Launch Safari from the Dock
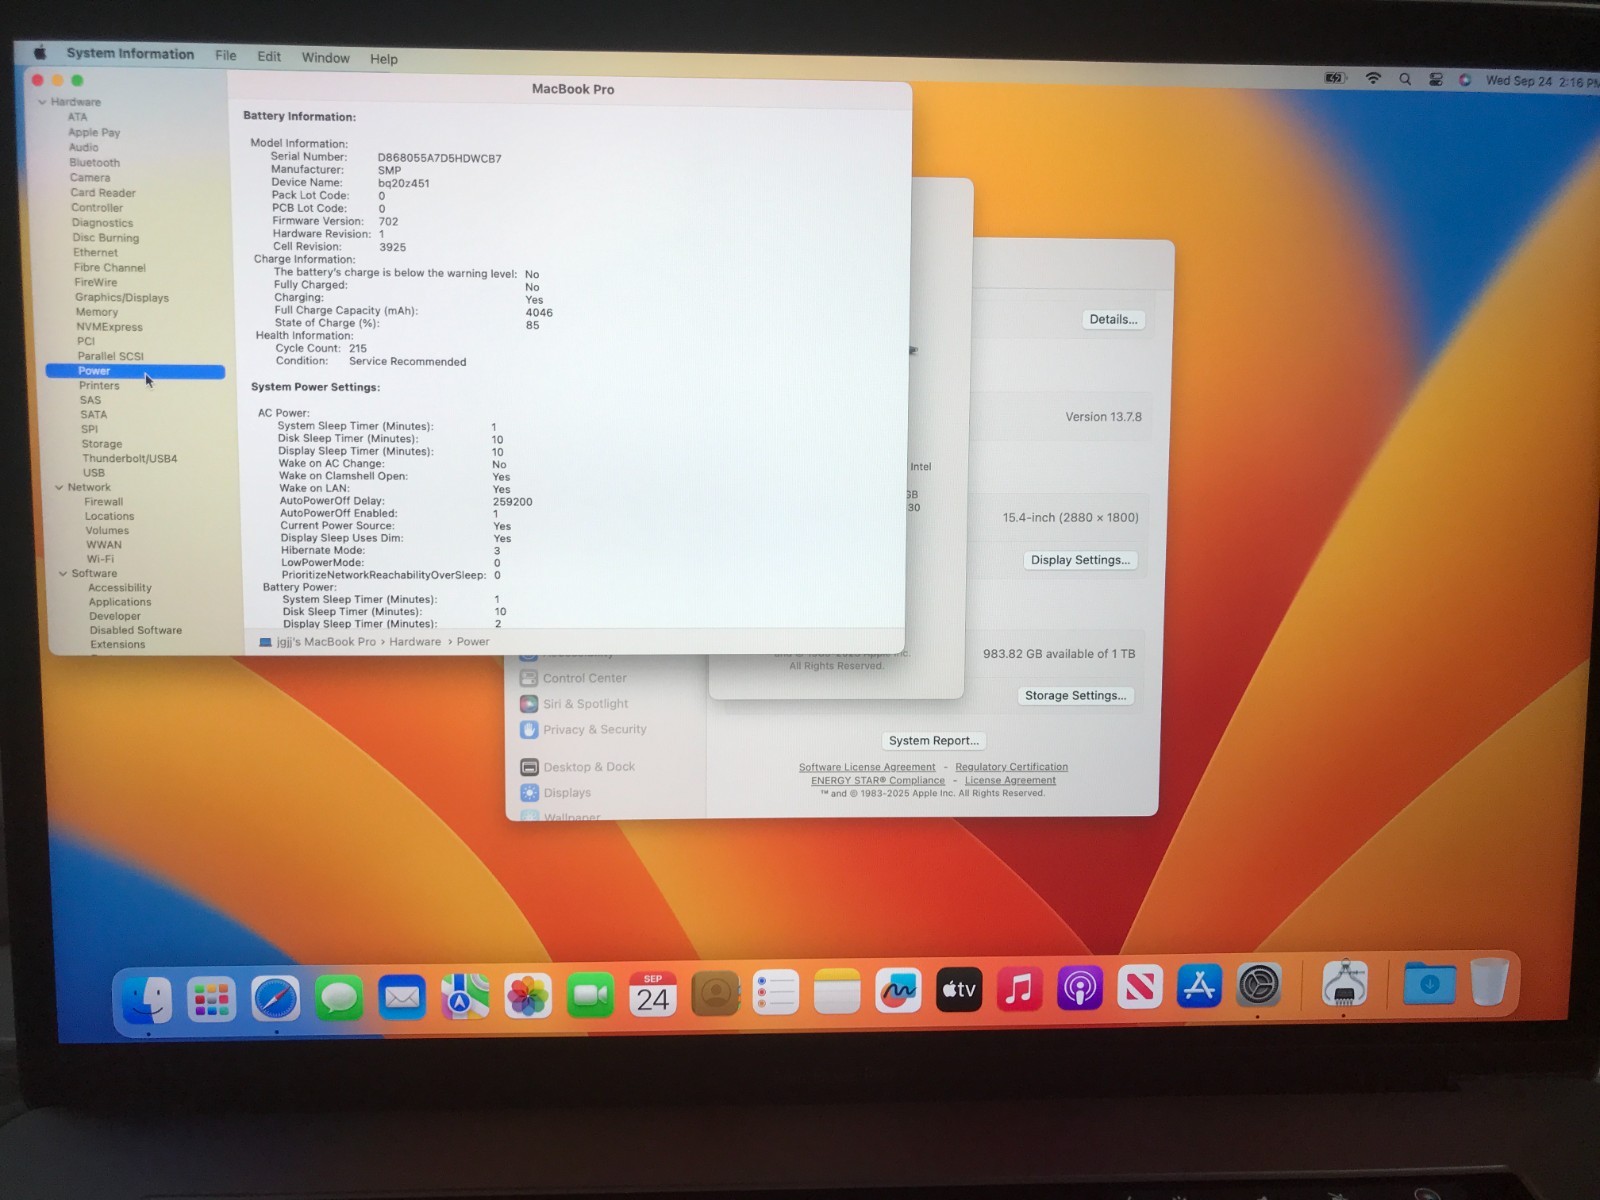 pos(275,998)
